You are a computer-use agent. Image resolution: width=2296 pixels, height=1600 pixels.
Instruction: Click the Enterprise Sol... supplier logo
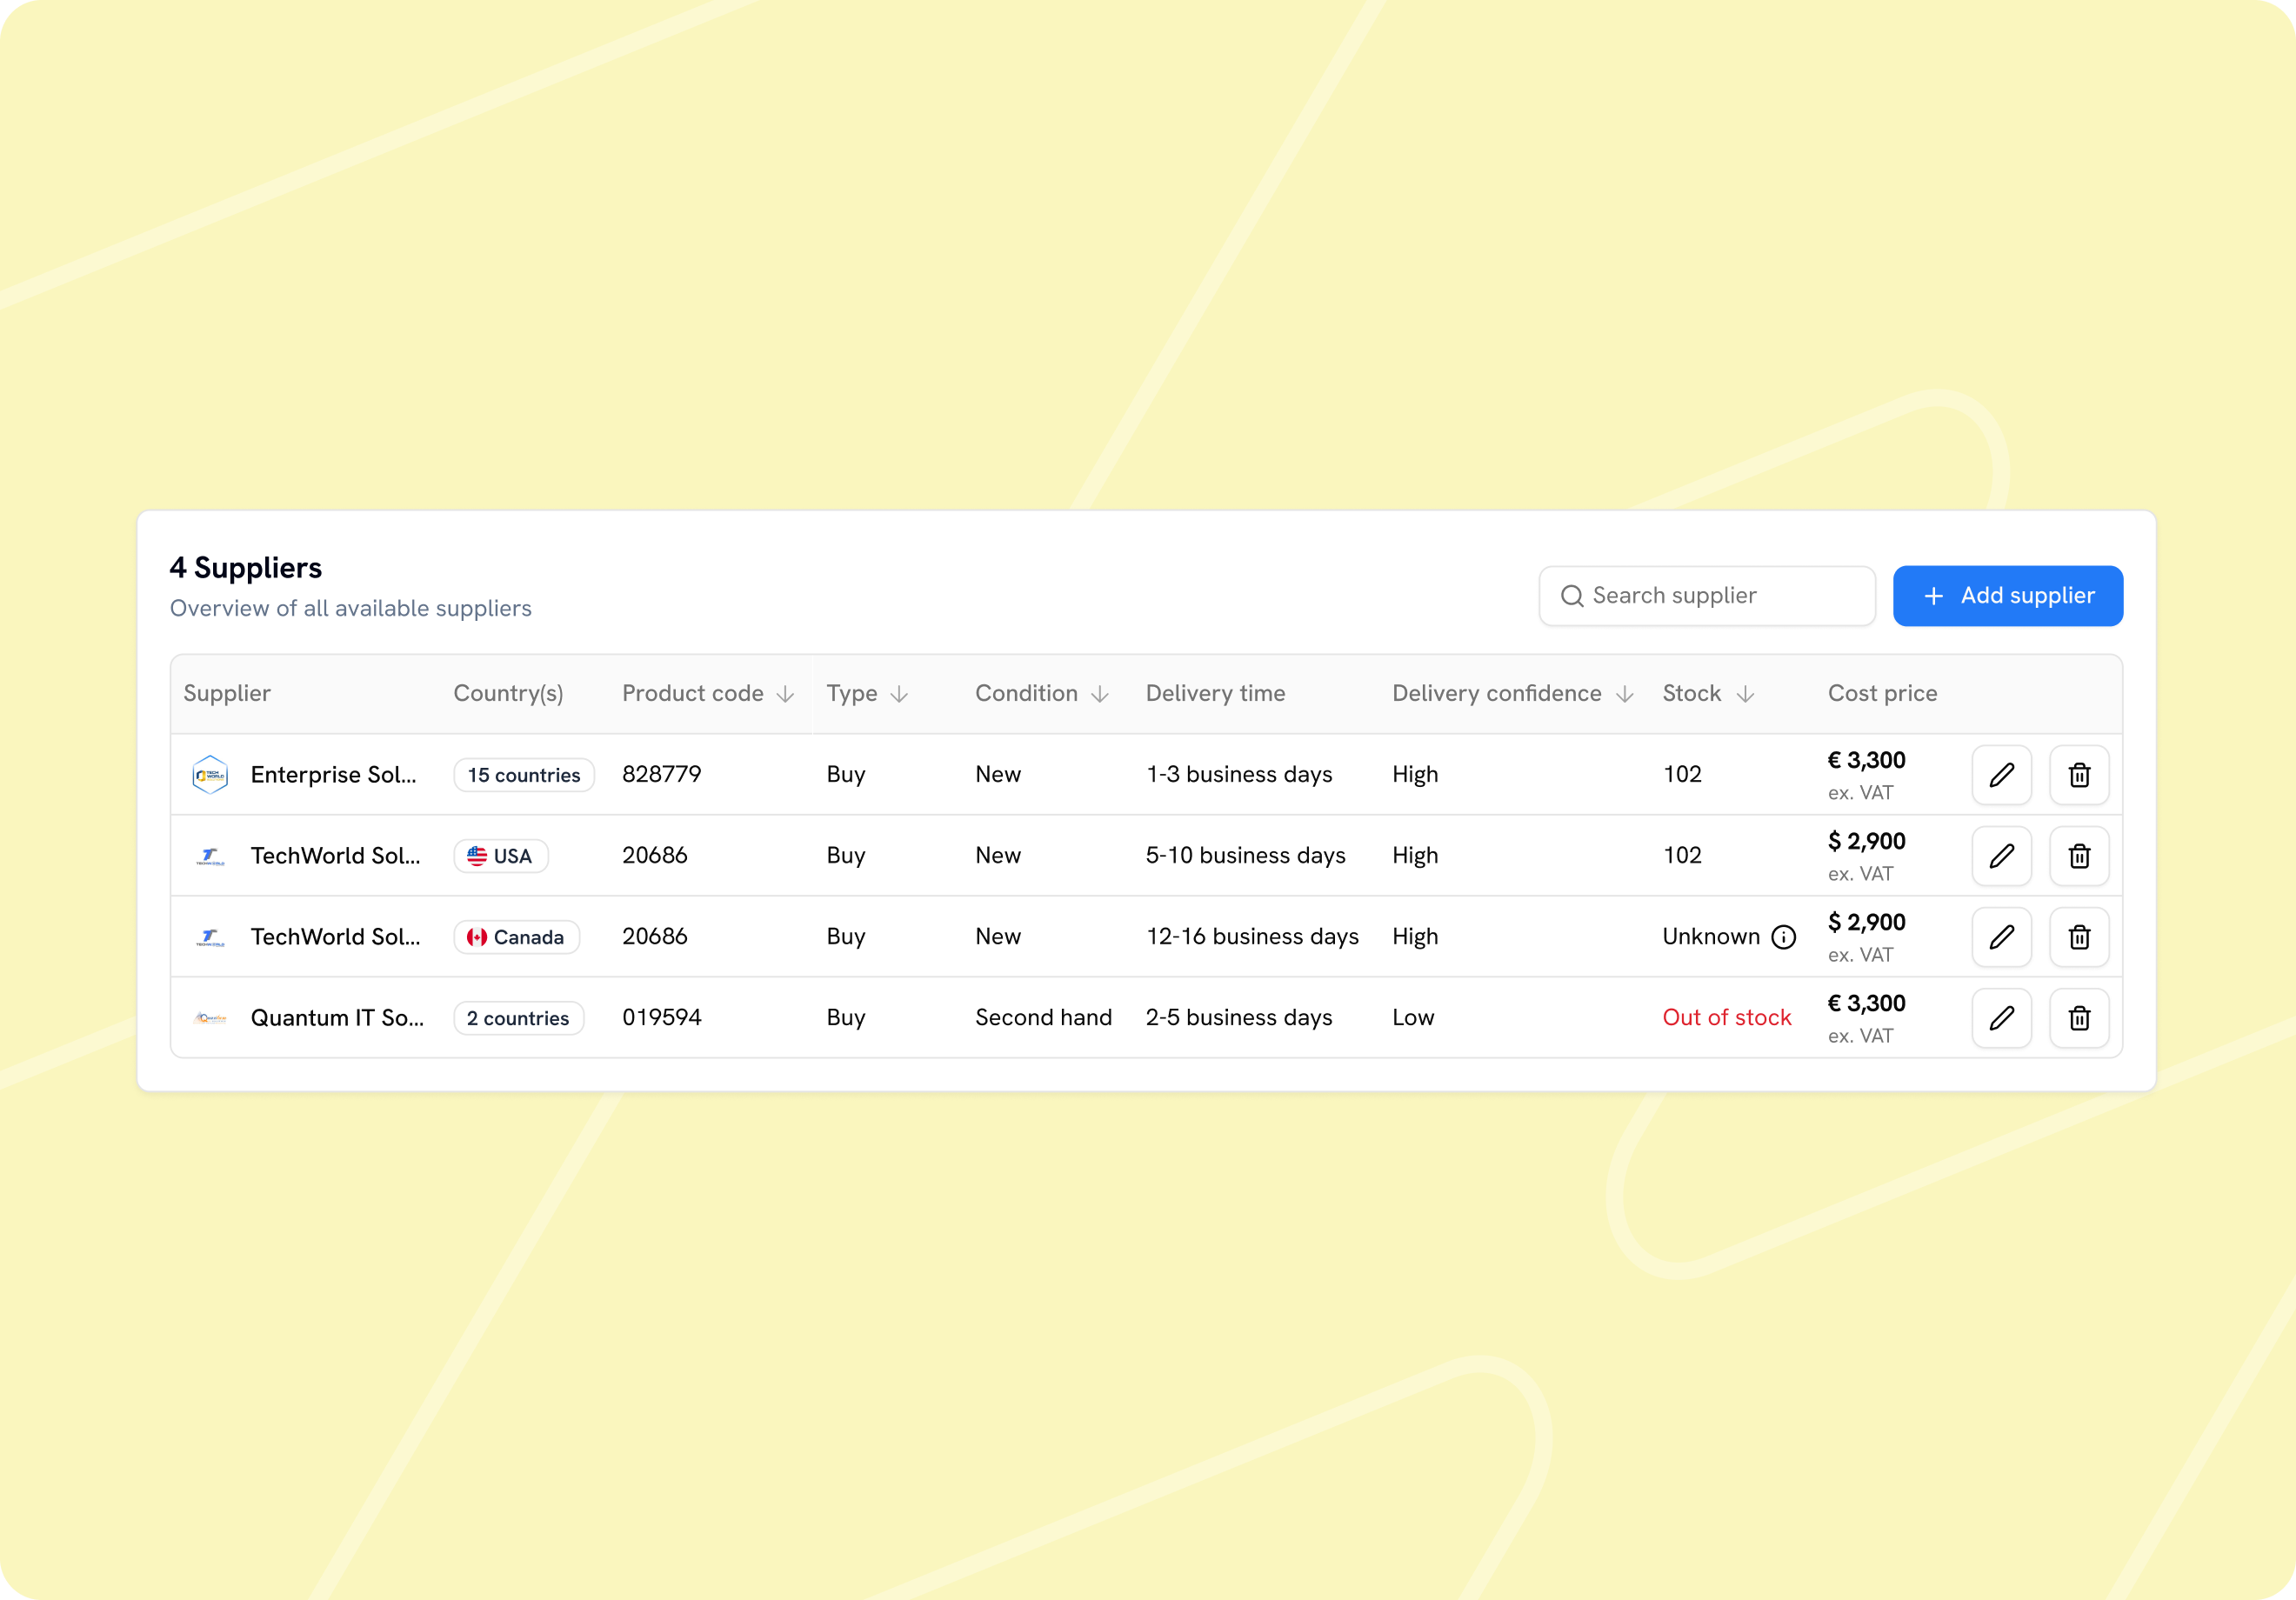coord(210,775)
